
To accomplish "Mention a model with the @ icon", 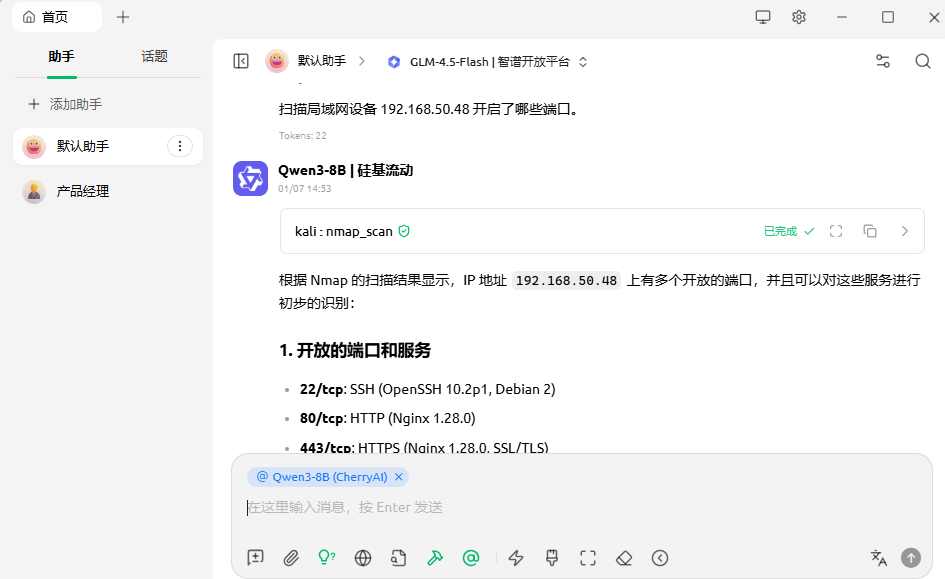I will click(471, 558).
